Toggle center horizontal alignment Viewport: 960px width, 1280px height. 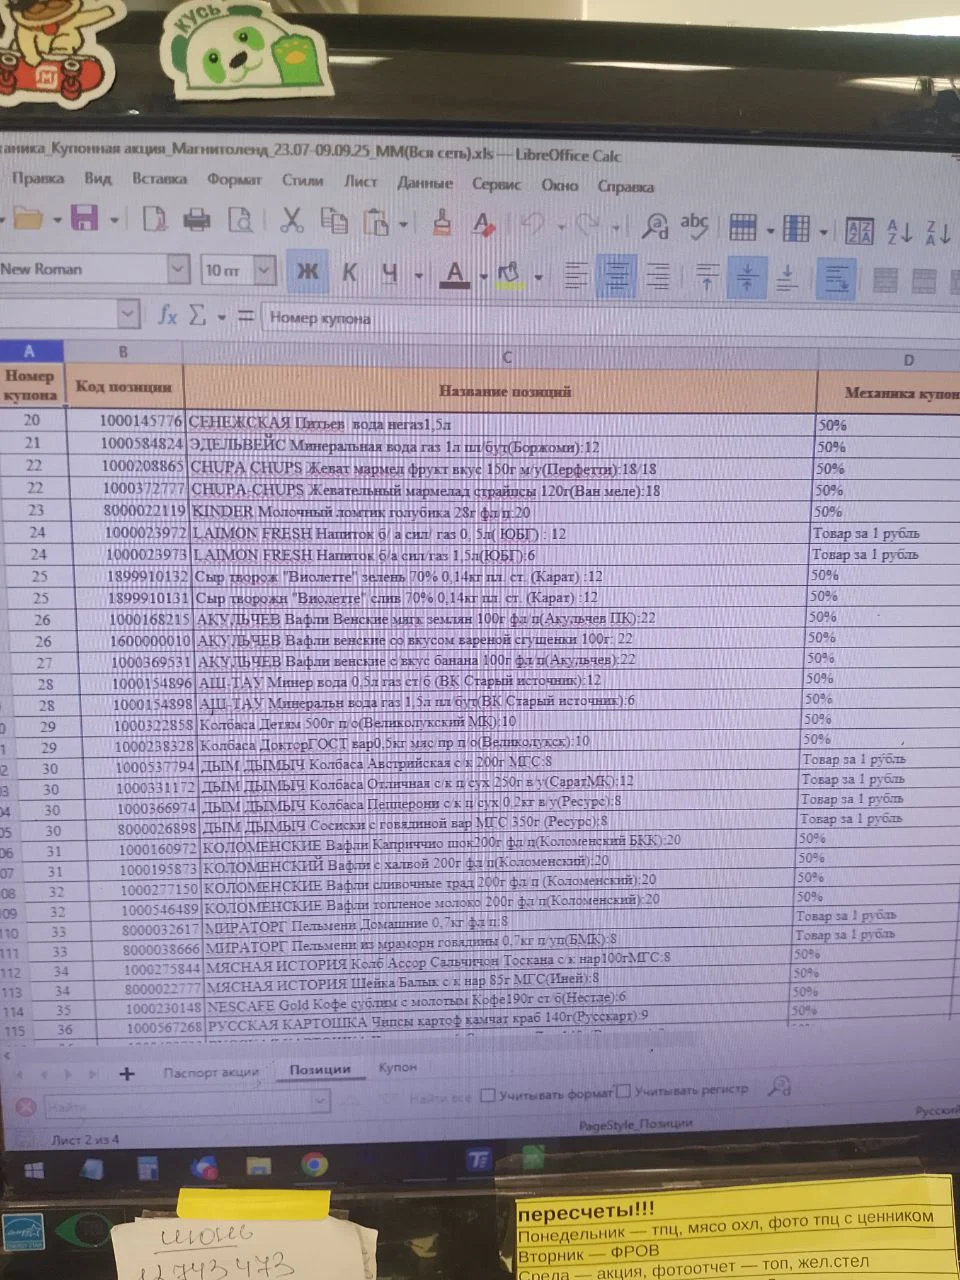click(617, 275)
